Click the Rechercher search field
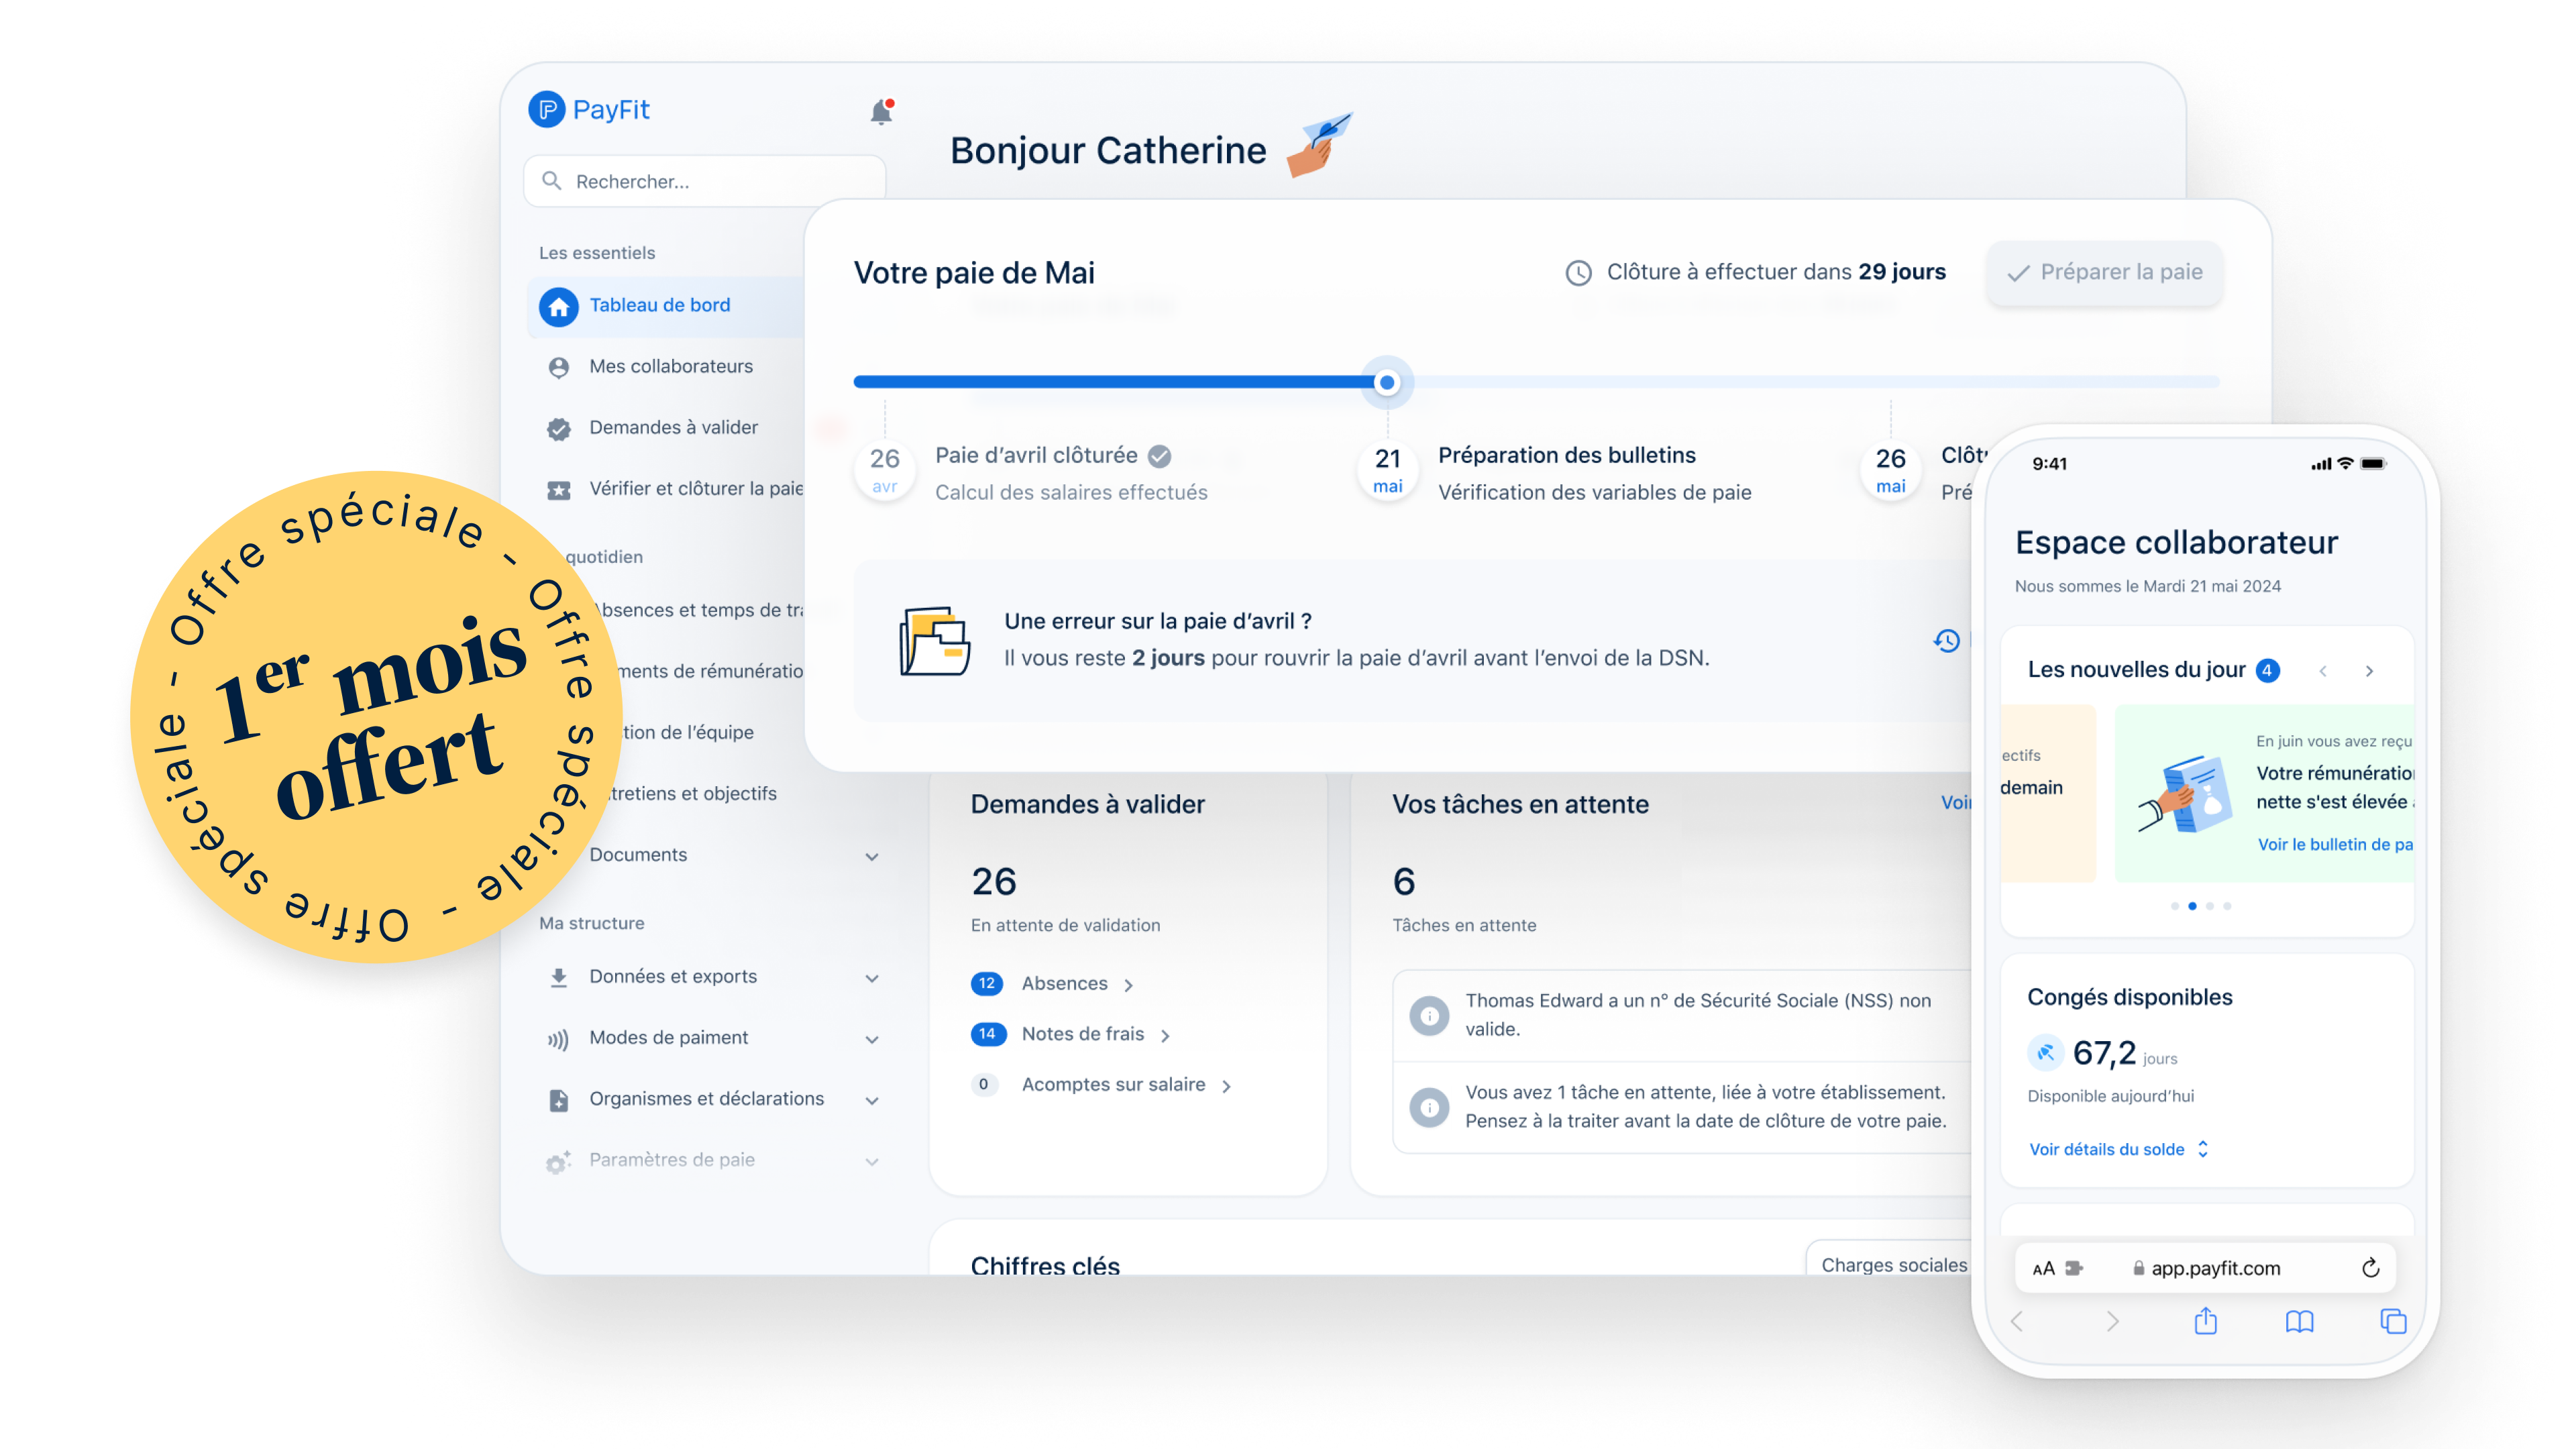The width and height of the screenshot is (2576, 1449). (704, 181)
